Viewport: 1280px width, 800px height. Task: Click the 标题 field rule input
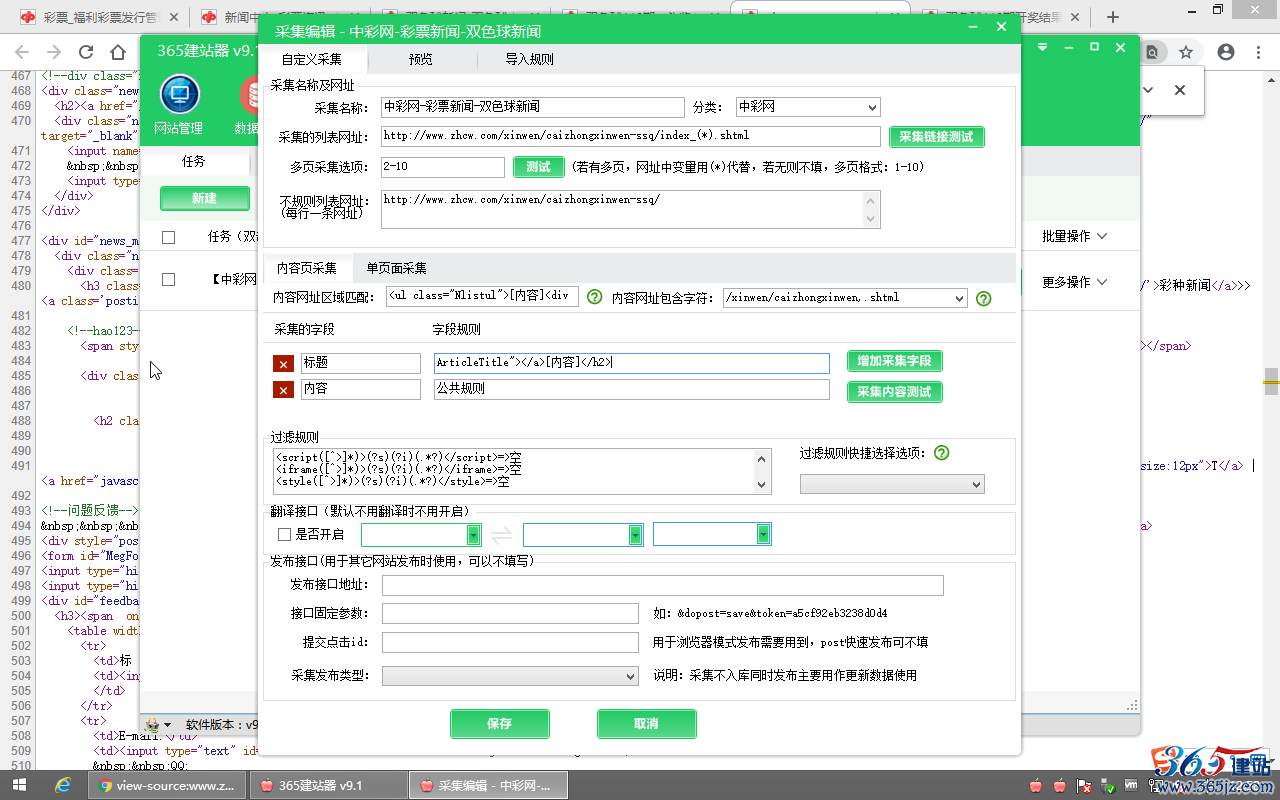[632, 363]
